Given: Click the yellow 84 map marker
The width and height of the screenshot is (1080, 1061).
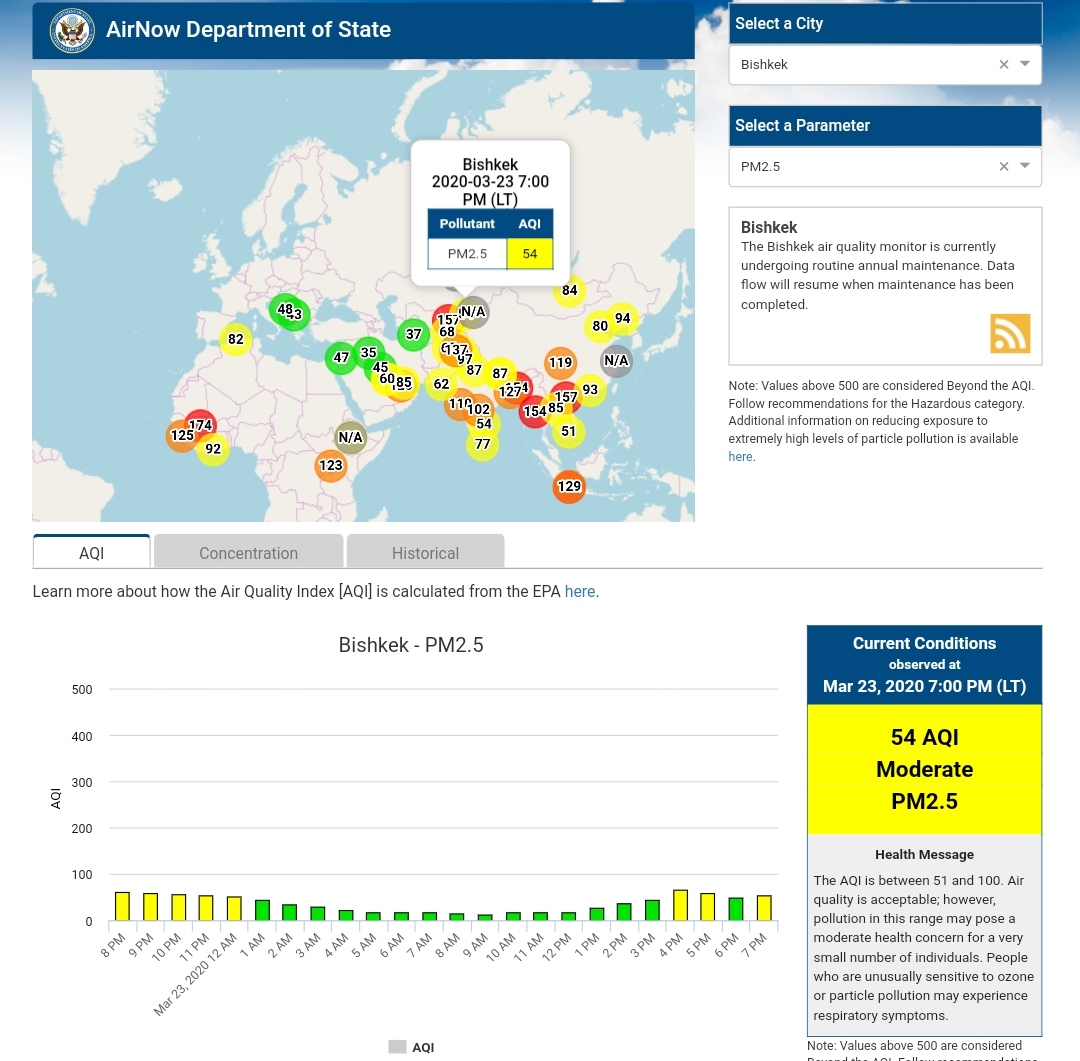Looking at the screenshot, I should (570, 291).
